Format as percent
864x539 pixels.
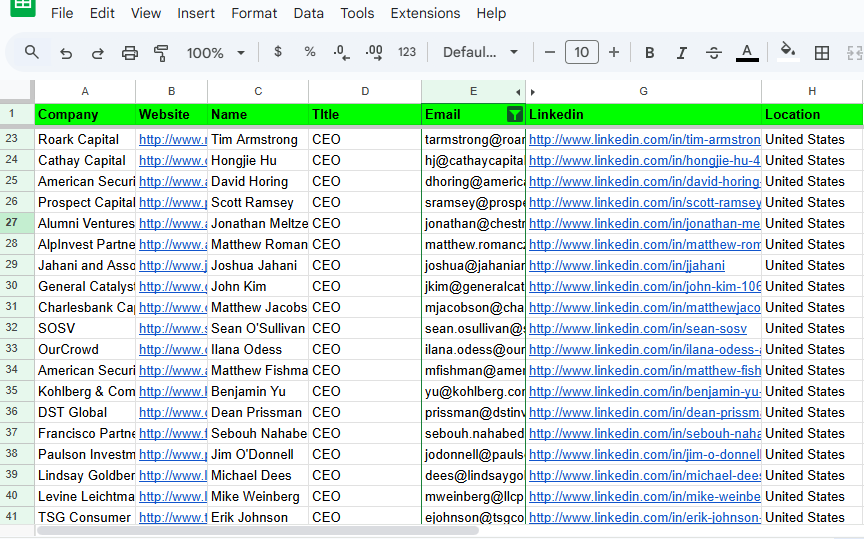tap(310, 52)
